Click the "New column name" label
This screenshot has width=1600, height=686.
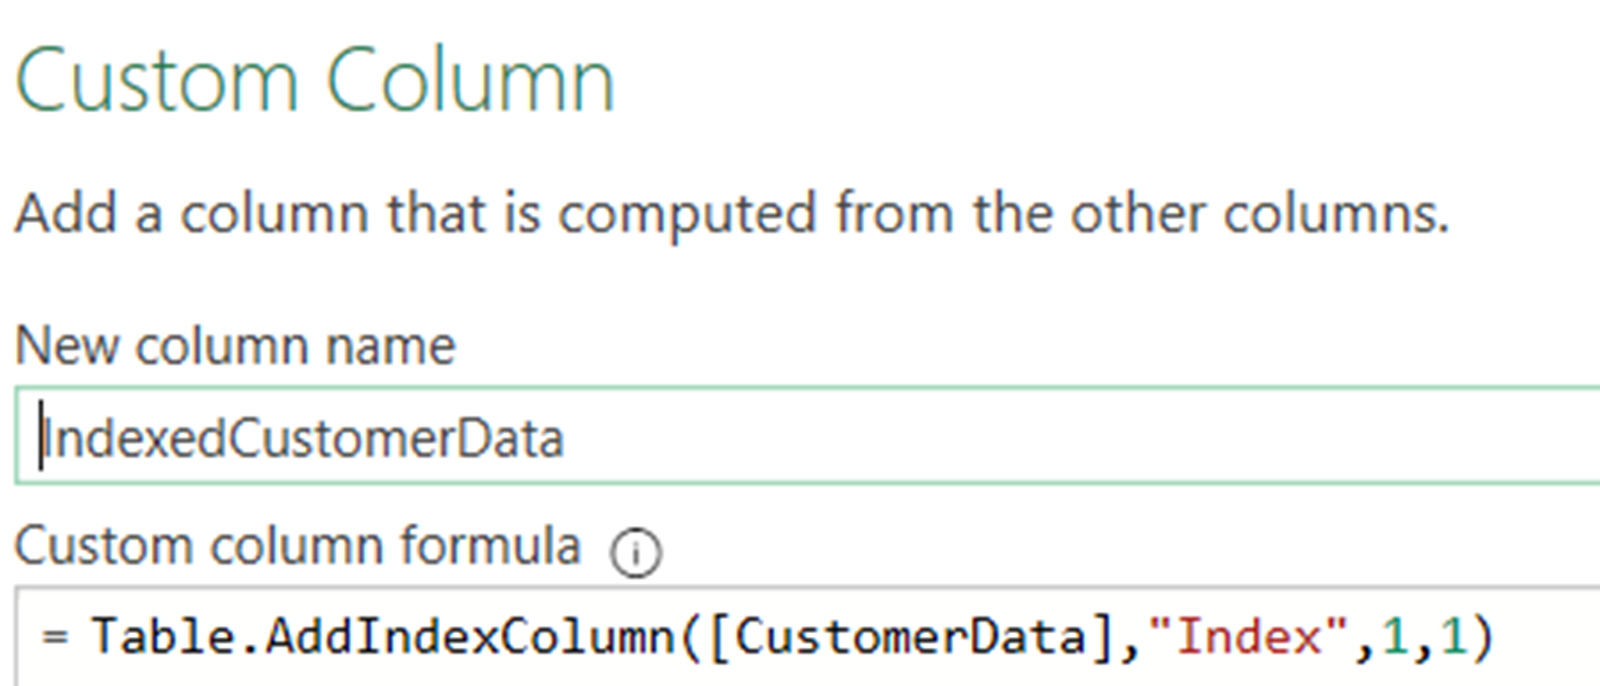(x=235, y=346)
